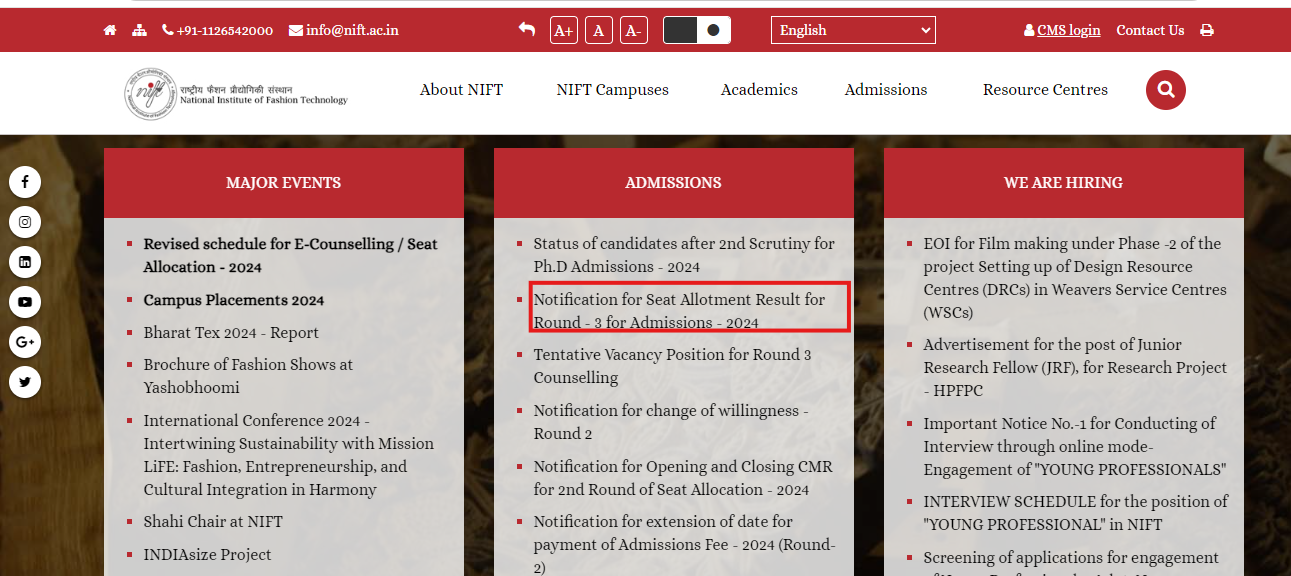Expand the NIFT Campuses menu
Screen dimensions: 1291x576
pyautogui.click(x=612, y=90)
